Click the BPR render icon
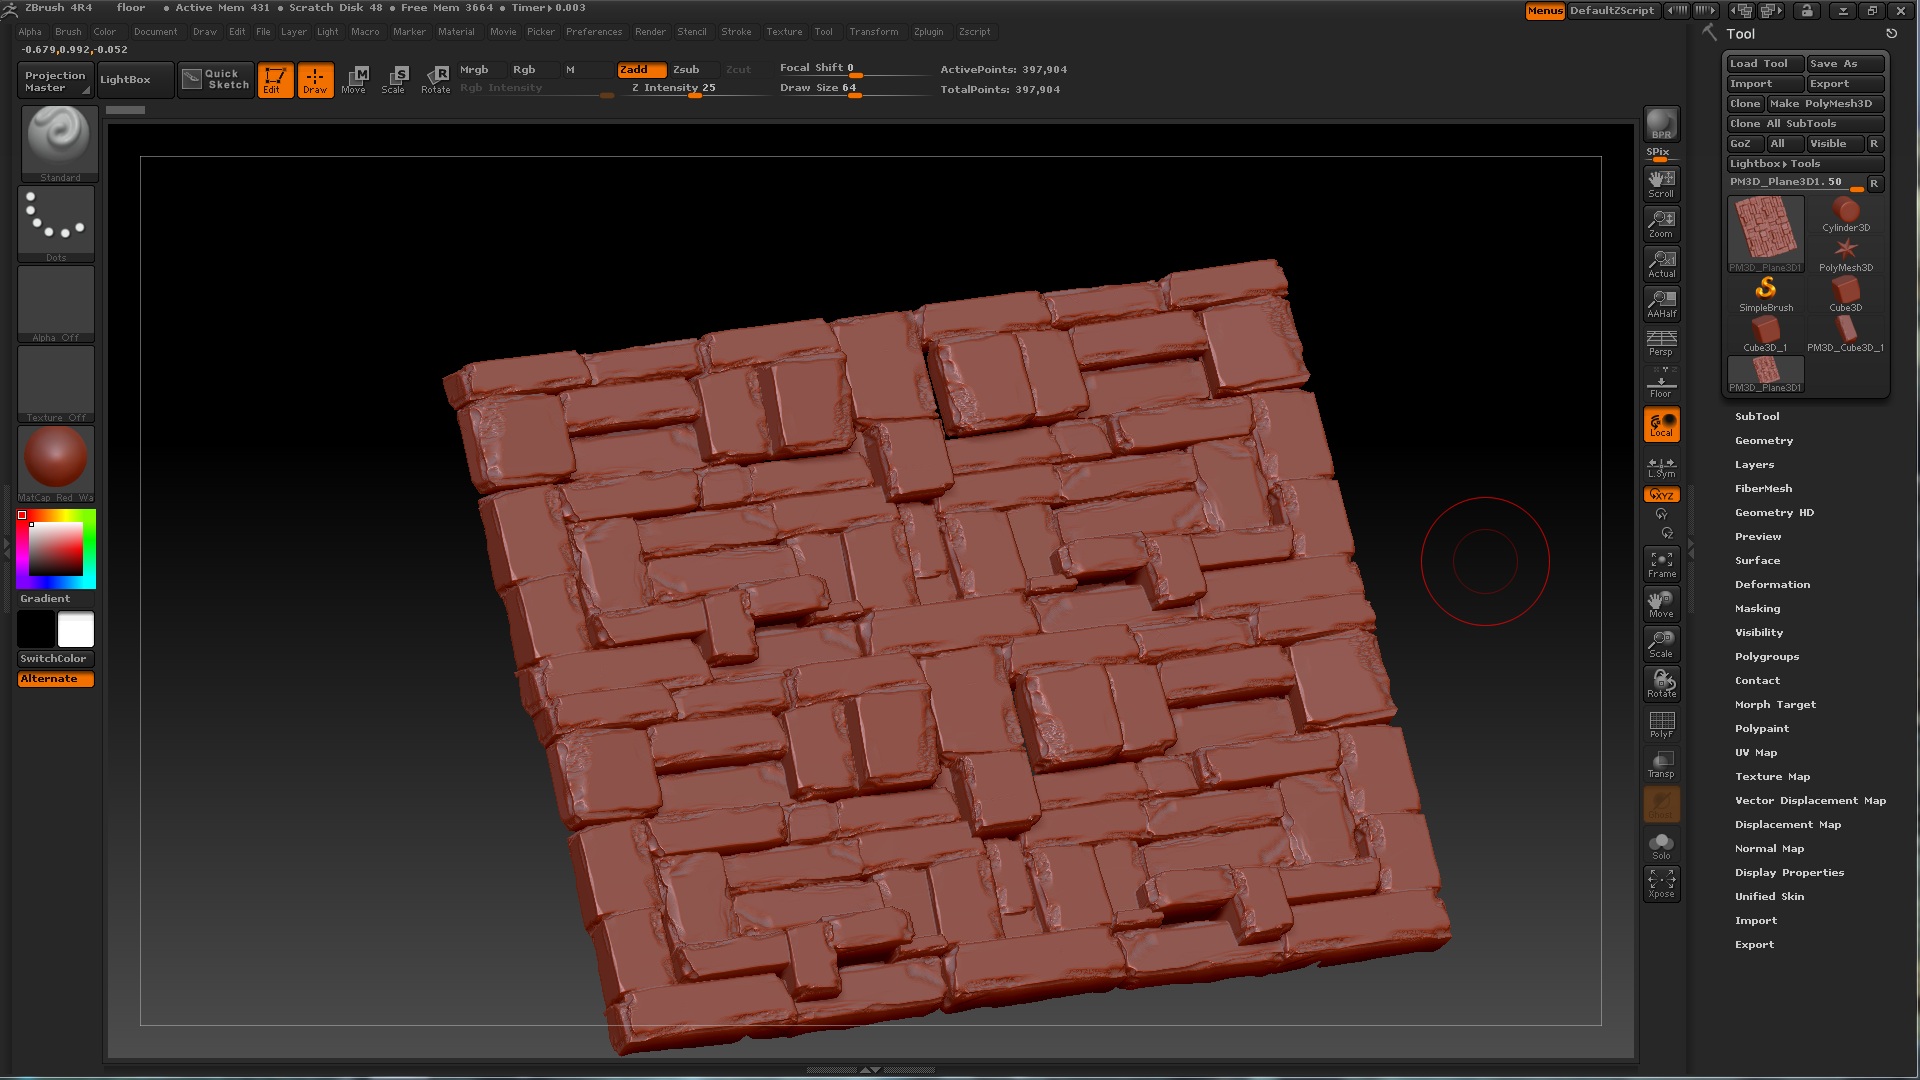Image resolution: width=1920 pixels, height=1080 pixels. [1661, 125]
